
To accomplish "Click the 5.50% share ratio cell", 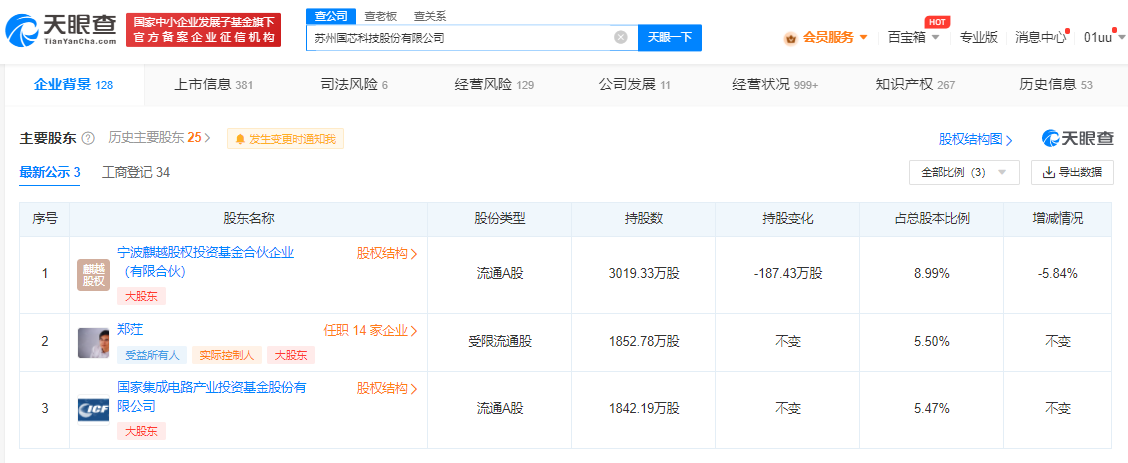I will click(x=931, y=341).
